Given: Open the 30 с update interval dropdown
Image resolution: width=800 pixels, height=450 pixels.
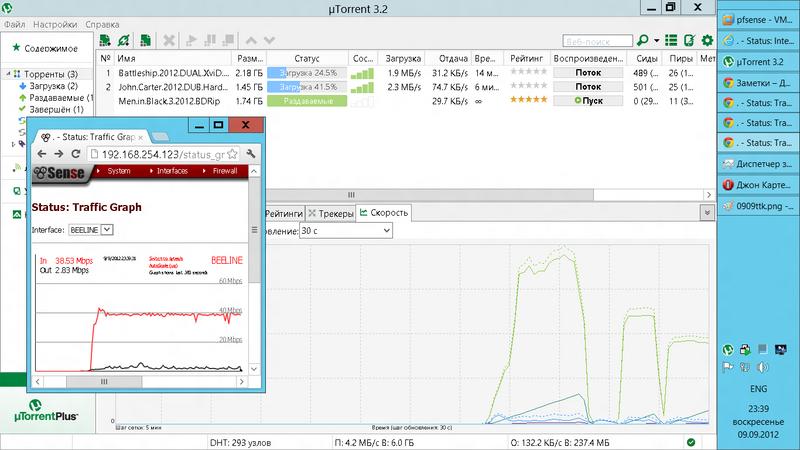Looking at the screenshot, I should [346, 231].
